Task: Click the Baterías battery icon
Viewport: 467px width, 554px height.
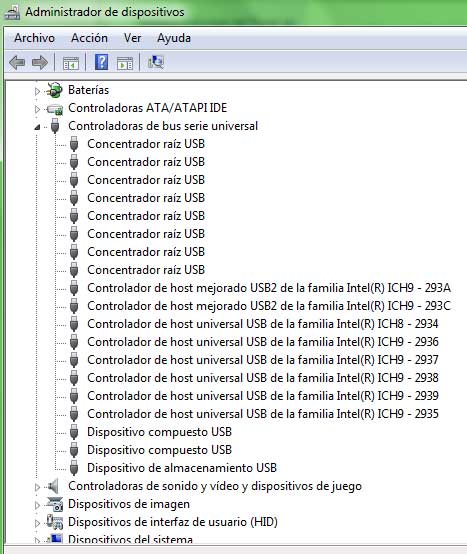Action: (x=55, y=90)
